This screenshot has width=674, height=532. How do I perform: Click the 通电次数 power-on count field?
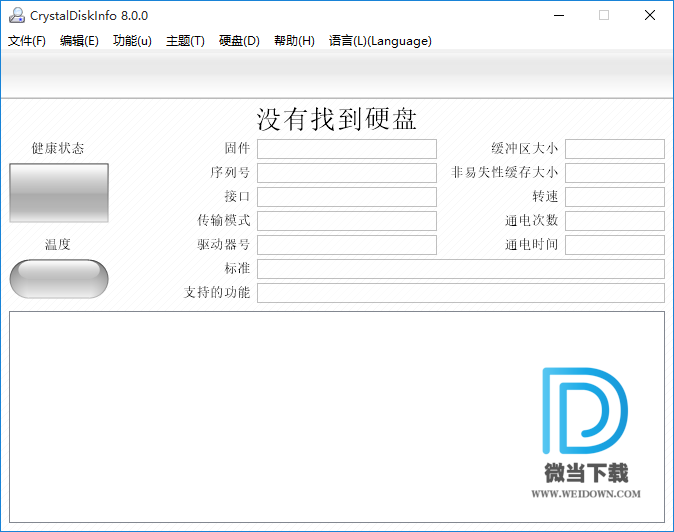click(x=615, y=221)
